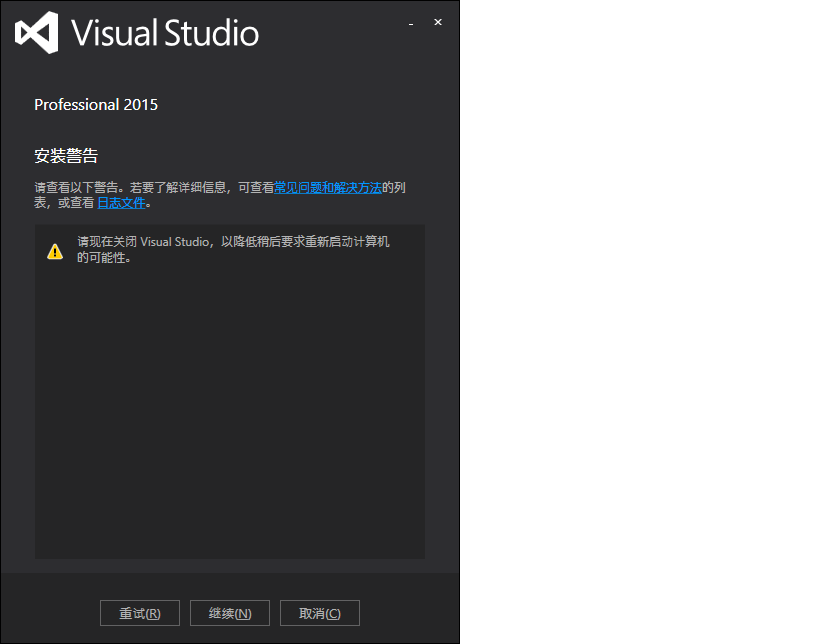Click the Professional 2015 edition text
The width and height of the screenshot is (819, 644).
coord(96,104)
